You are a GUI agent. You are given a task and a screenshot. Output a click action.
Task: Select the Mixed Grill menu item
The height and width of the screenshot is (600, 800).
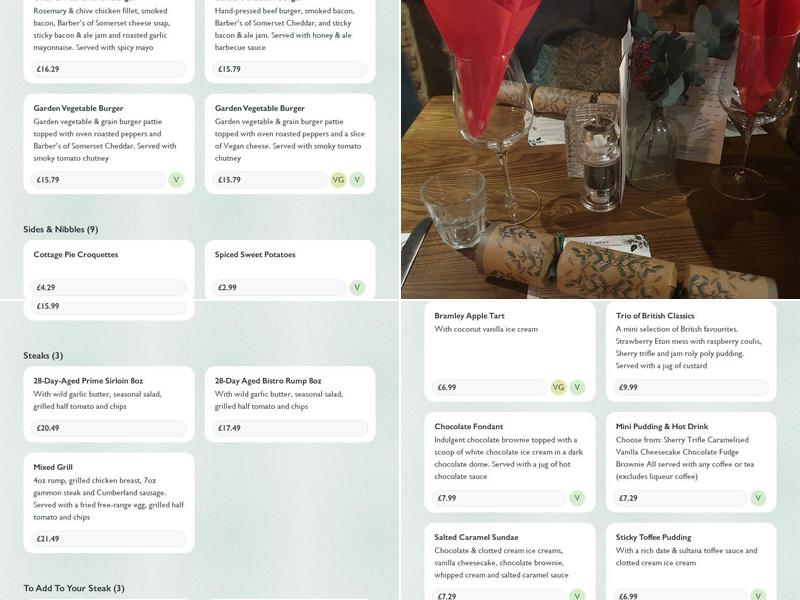pyautogui.click(x=109, y=503)
